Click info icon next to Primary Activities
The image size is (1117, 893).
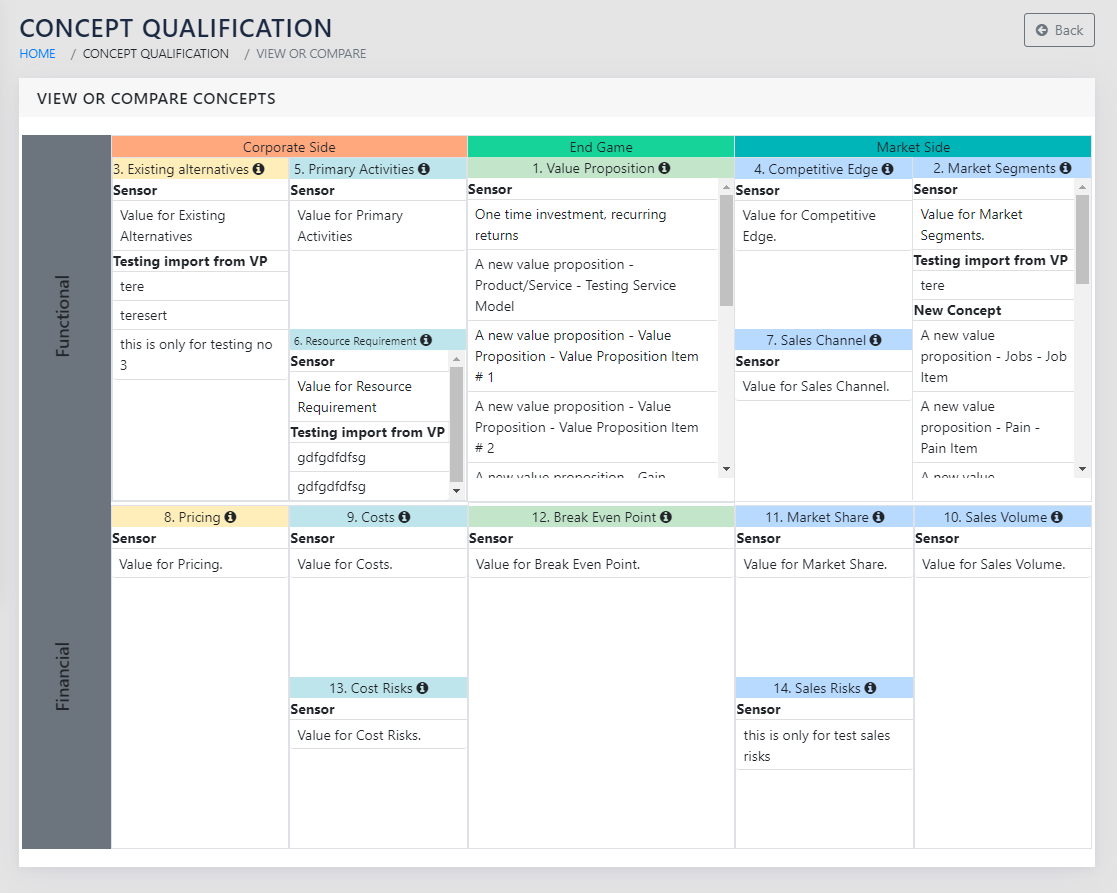pos(424,170)
